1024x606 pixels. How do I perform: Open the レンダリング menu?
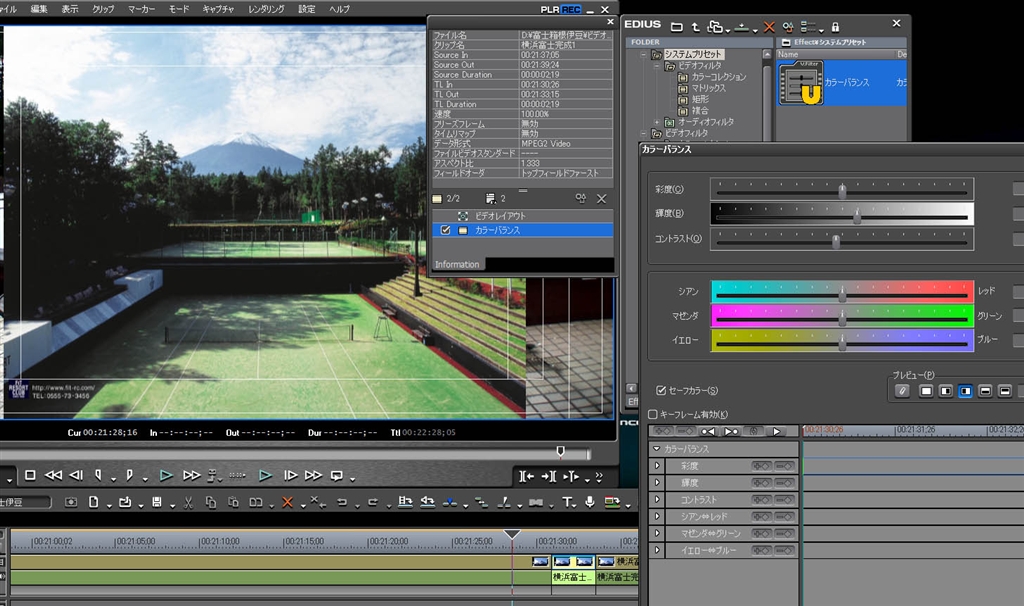(x=265, y=8)
